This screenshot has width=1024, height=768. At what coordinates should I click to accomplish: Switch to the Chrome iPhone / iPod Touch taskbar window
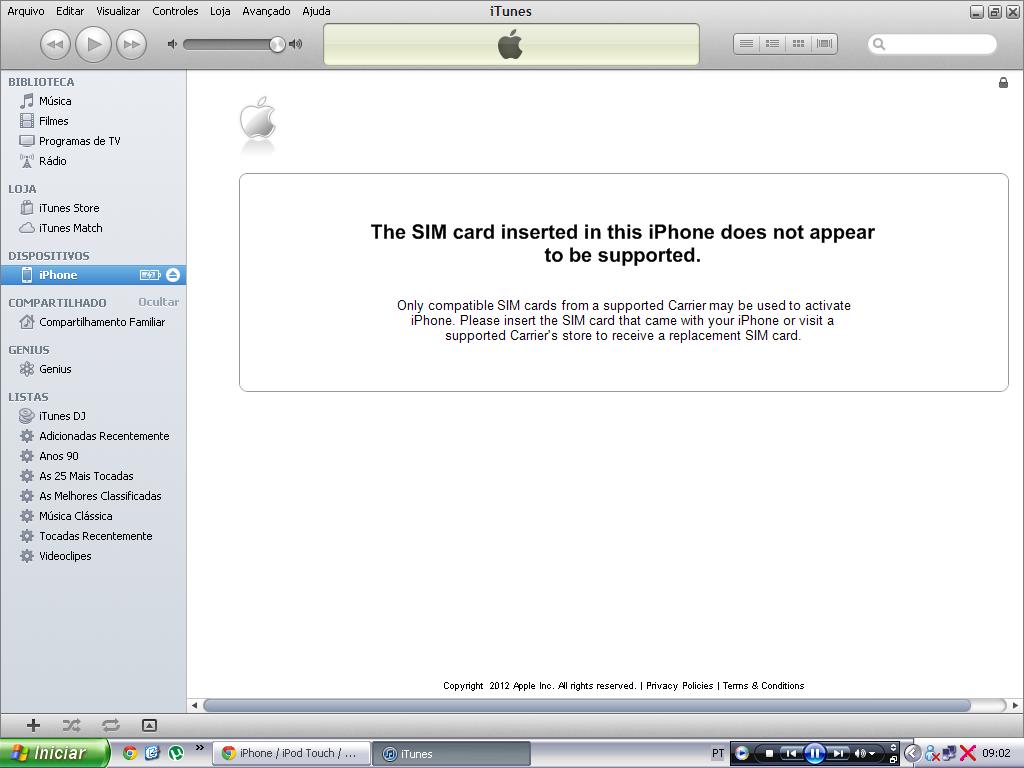pyautogui.click(x=292, y=753)
